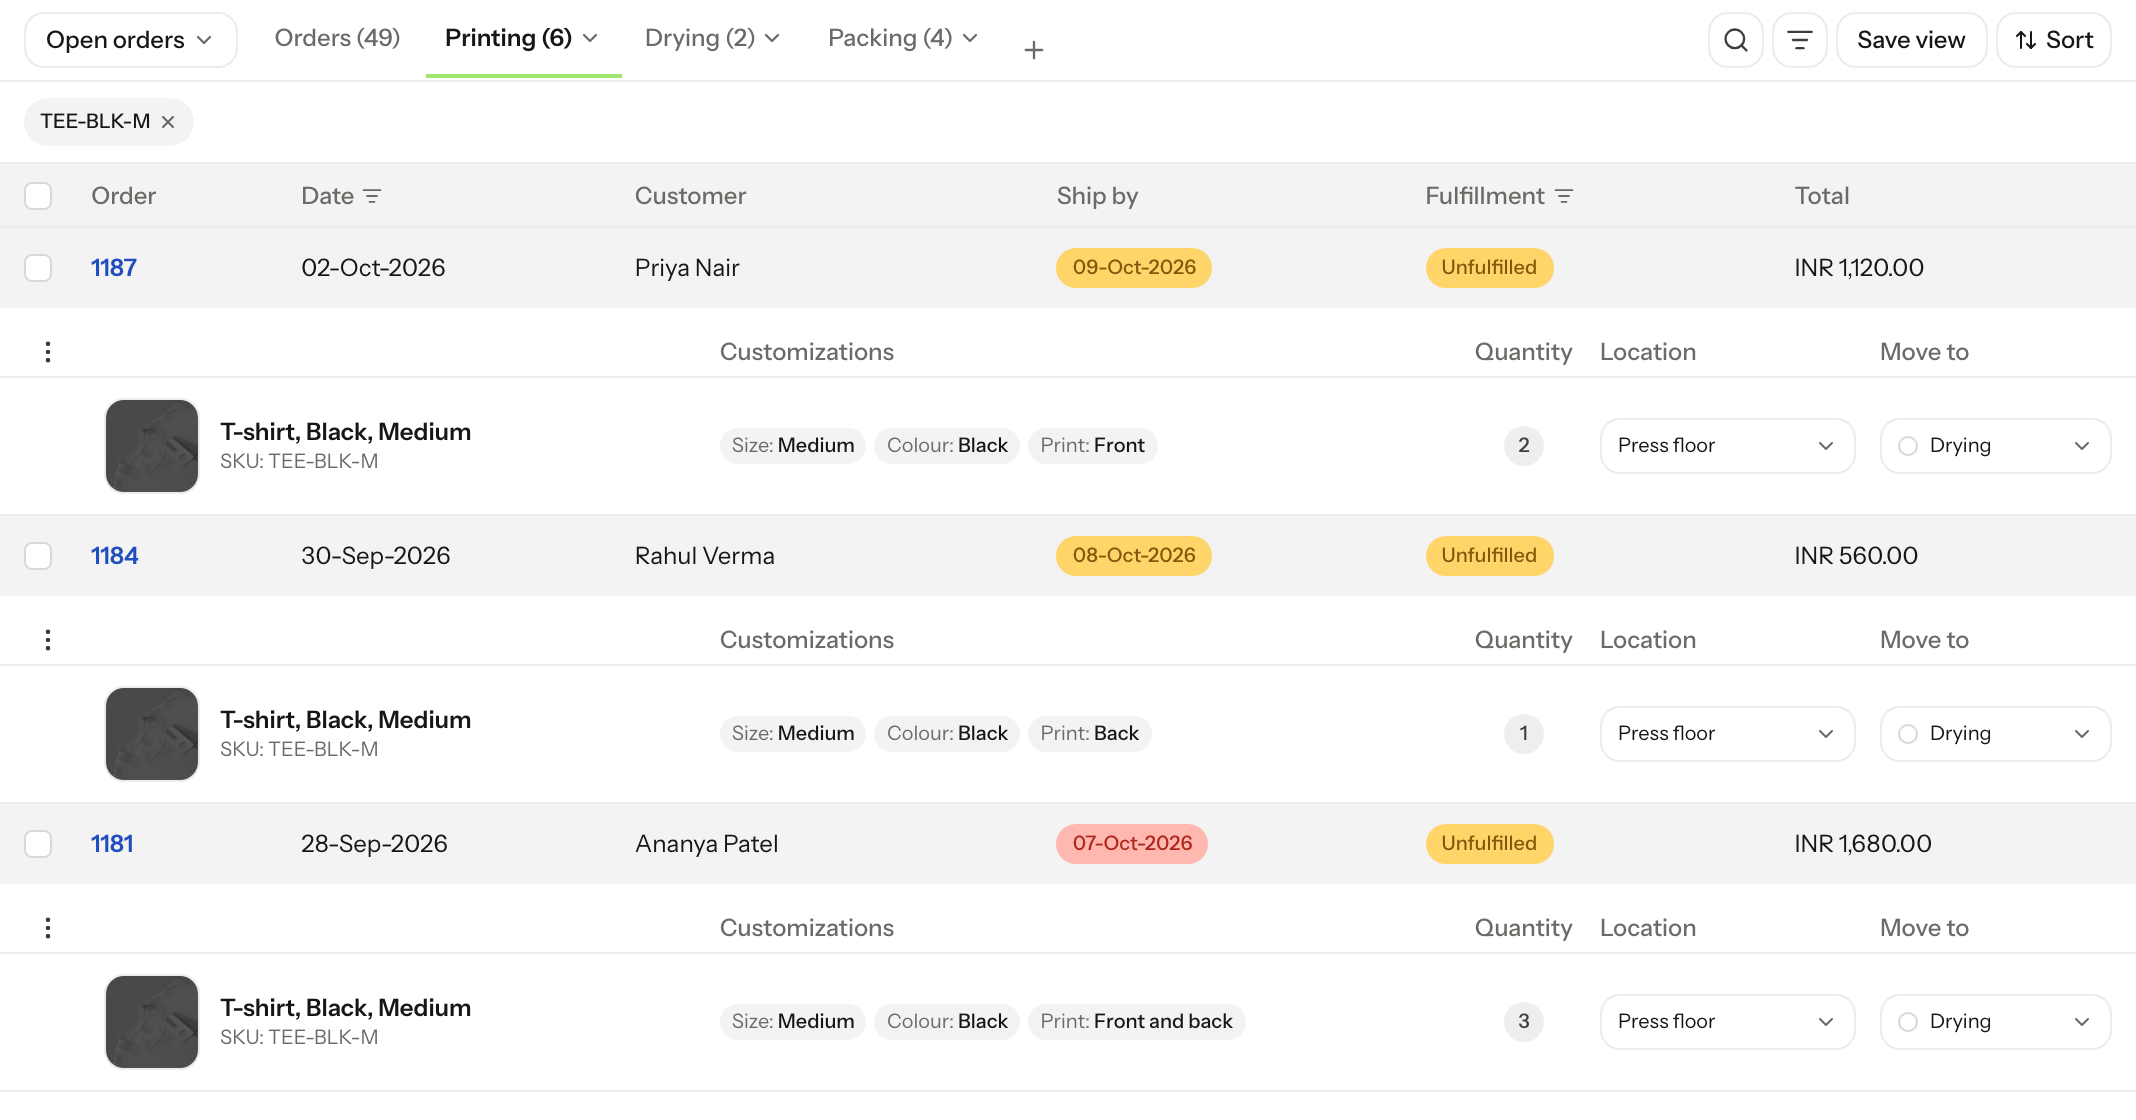Open order link 1184
Image resolution: width=2136 pixels, height=1120 pixels.
[x=115, y=556]
